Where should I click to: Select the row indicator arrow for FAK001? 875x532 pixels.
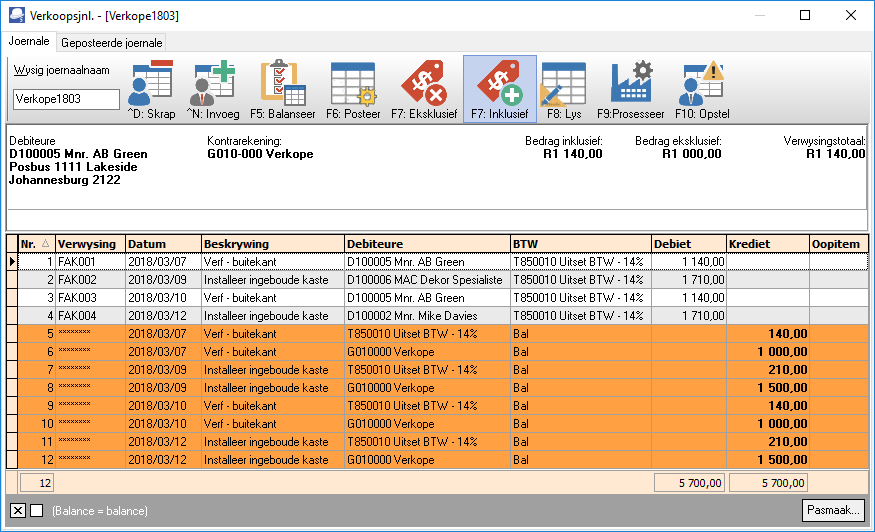[x=12, y=261]
